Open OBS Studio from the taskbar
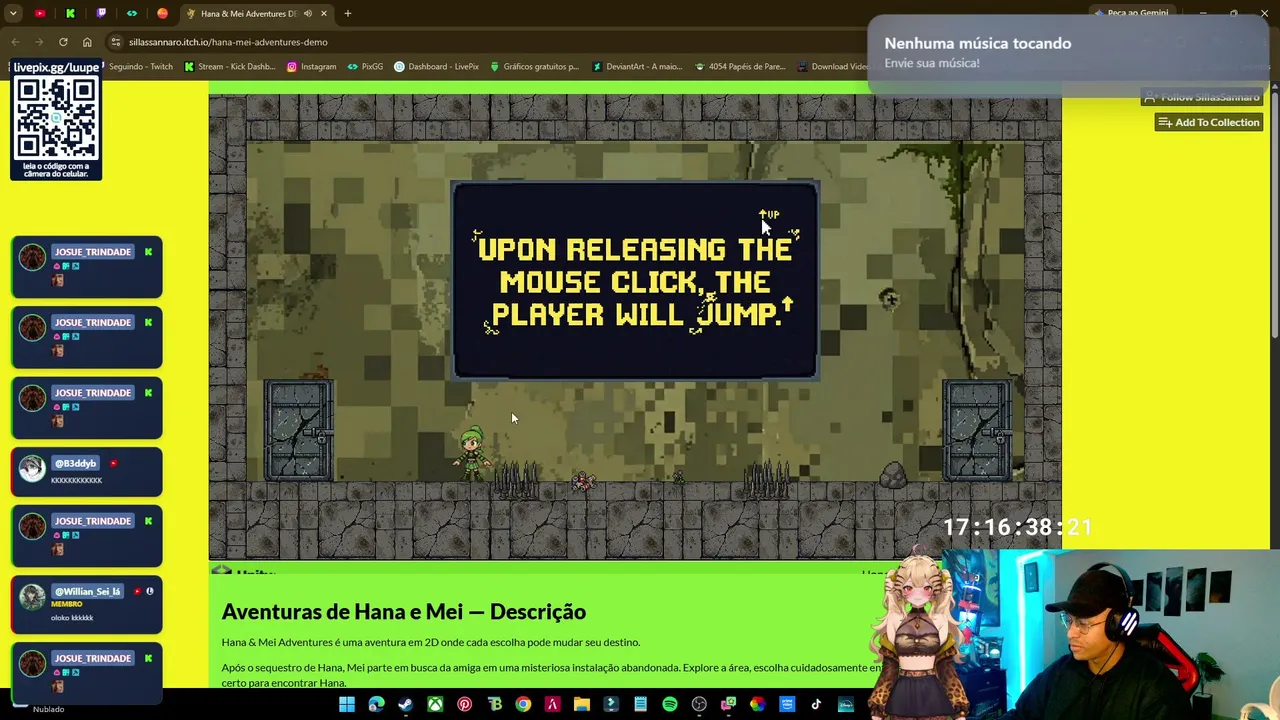 [699, 705]
